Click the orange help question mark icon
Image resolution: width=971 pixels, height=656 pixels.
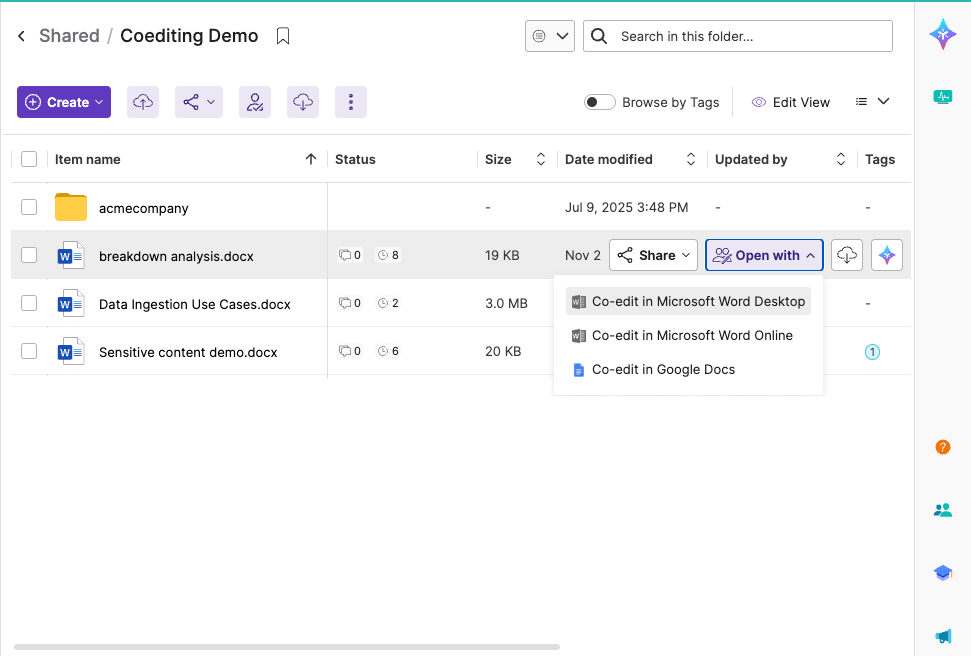pyautogui.click(x=942, y=447)
